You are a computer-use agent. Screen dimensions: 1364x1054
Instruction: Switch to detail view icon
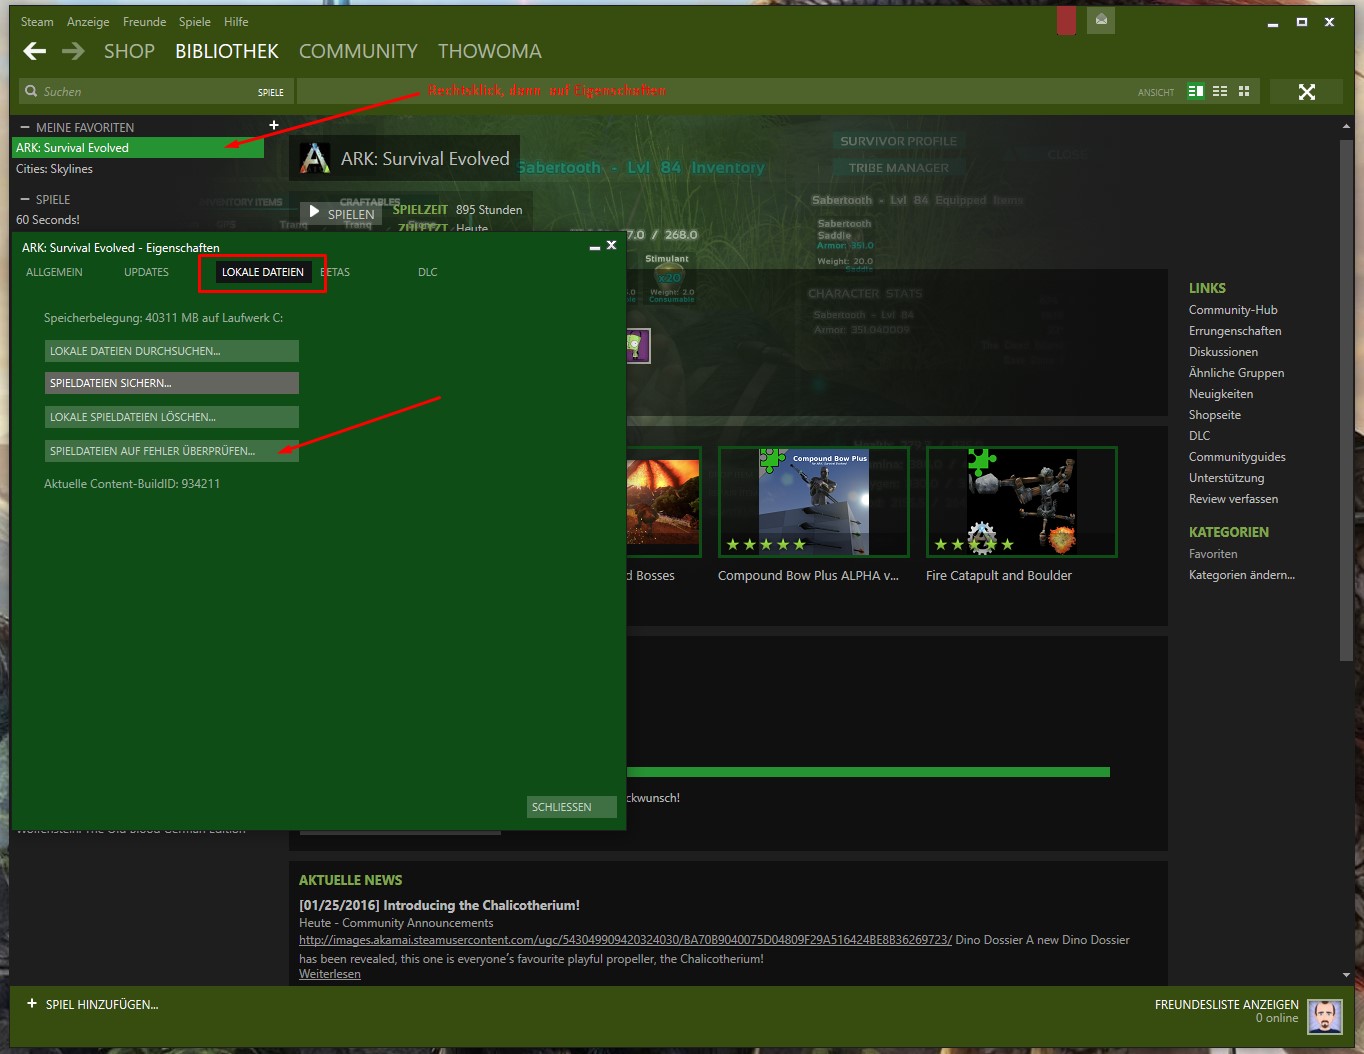coord(1195,91)
